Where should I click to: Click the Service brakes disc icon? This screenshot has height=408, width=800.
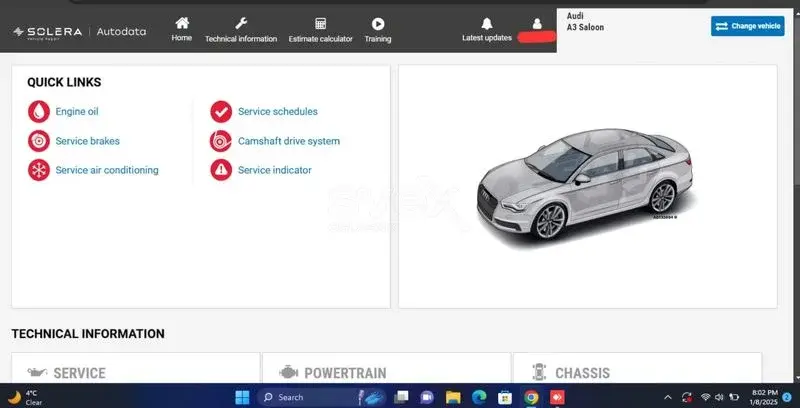tap(39, 141)
